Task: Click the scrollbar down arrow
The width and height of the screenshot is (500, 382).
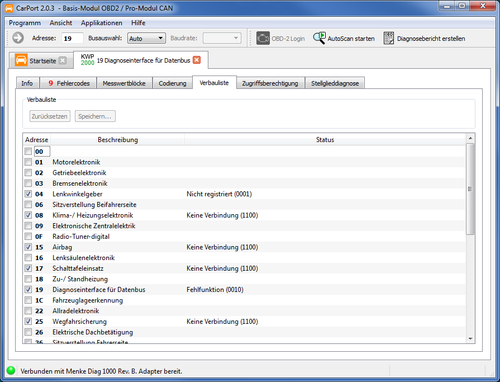Action: (470, 339)
